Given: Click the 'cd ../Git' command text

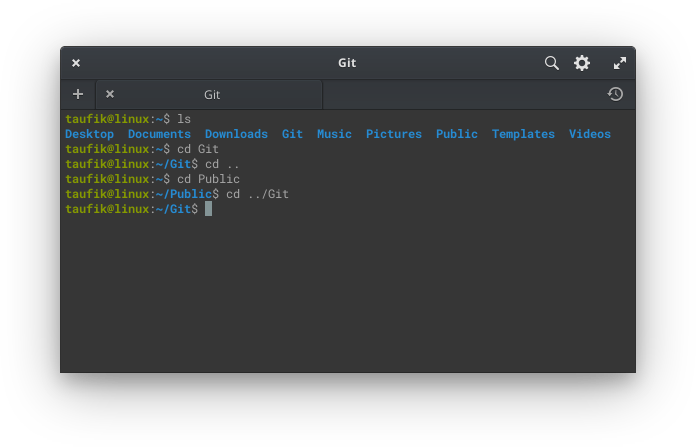Looking at the screenshot, I should tap(257, 194).
